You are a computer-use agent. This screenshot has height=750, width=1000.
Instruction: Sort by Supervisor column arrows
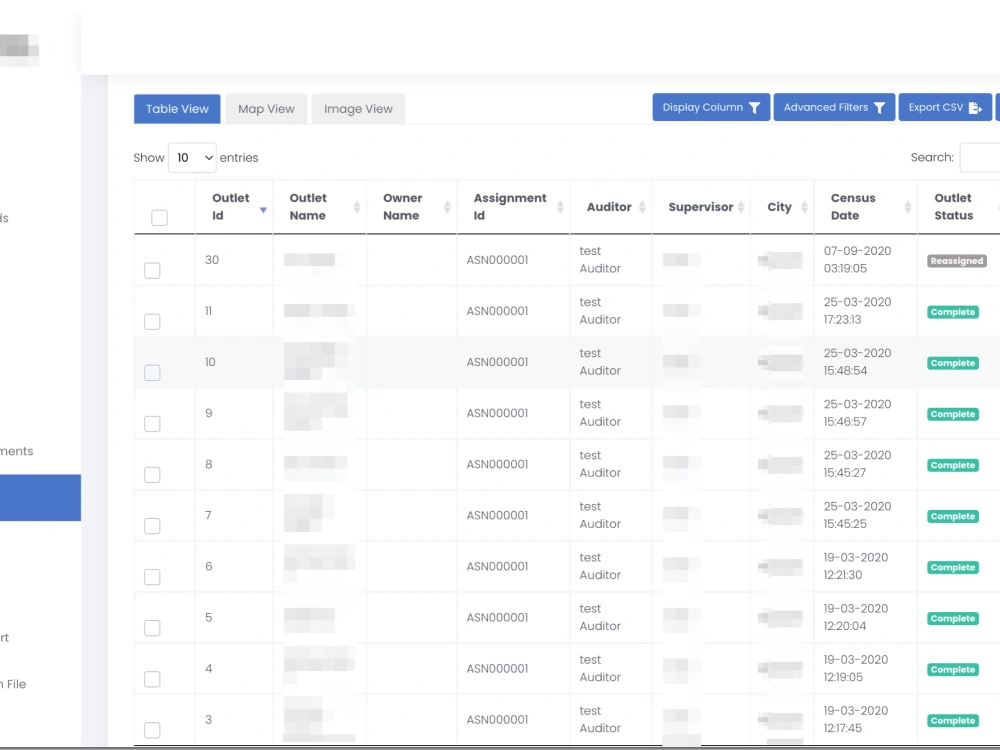[741, 207]
